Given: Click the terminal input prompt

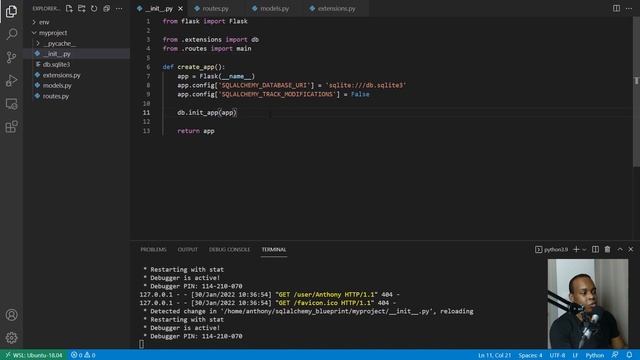Looking at the screenshot, I should [x=142, y=344].
